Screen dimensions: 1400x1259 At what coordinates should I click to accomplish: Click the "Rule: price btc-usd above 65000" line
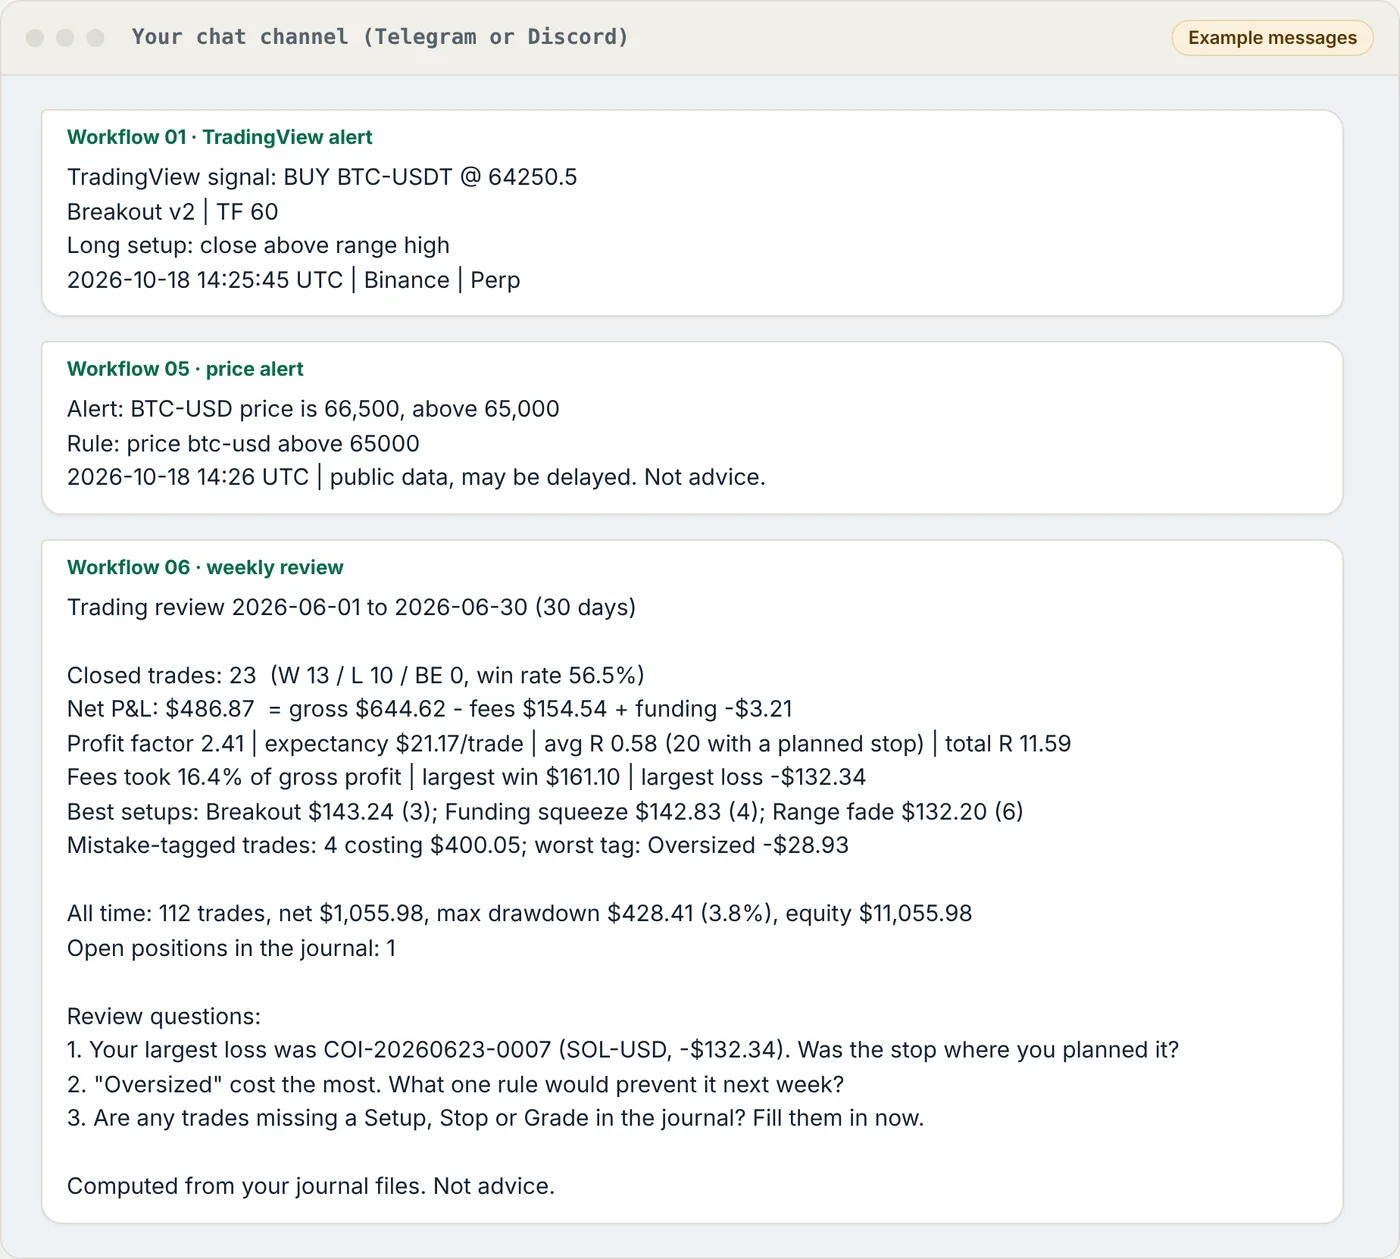[243, 443]
